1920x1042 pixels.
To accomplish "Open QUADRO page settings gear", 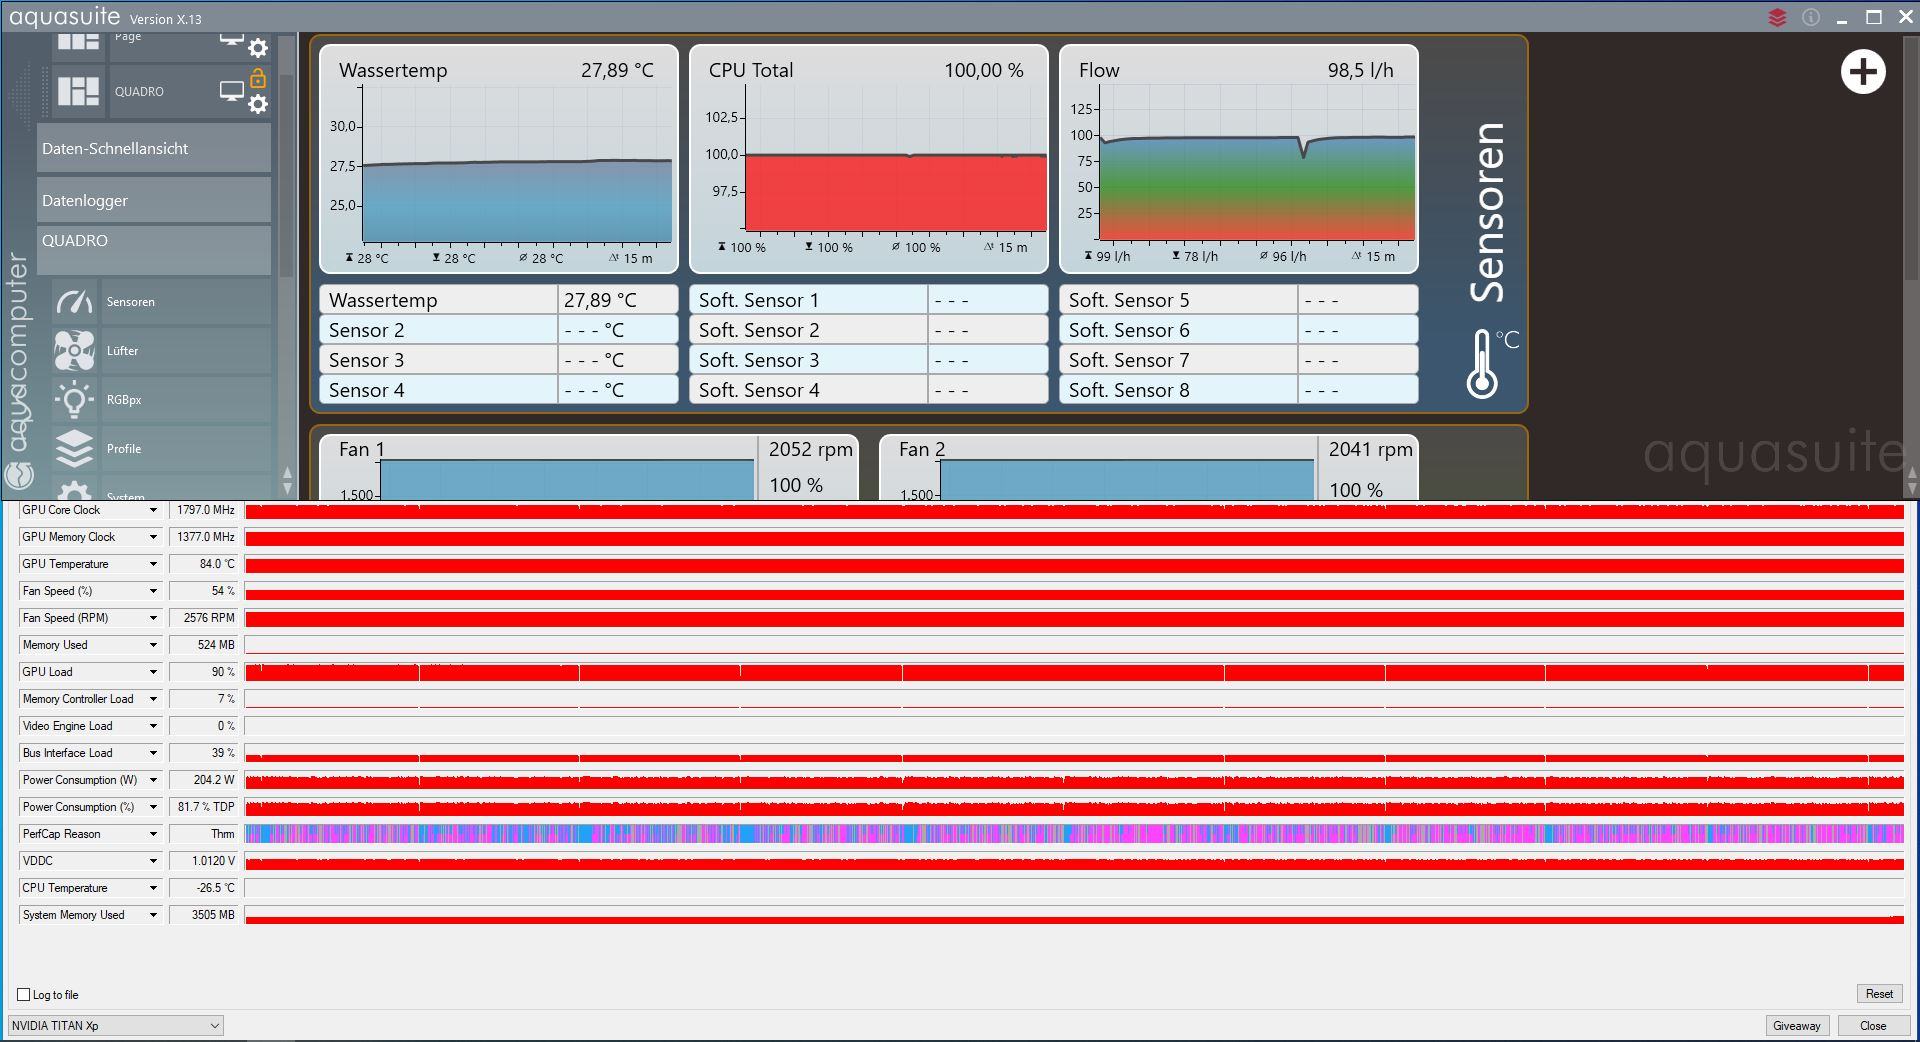I will [x=258, y=104].
